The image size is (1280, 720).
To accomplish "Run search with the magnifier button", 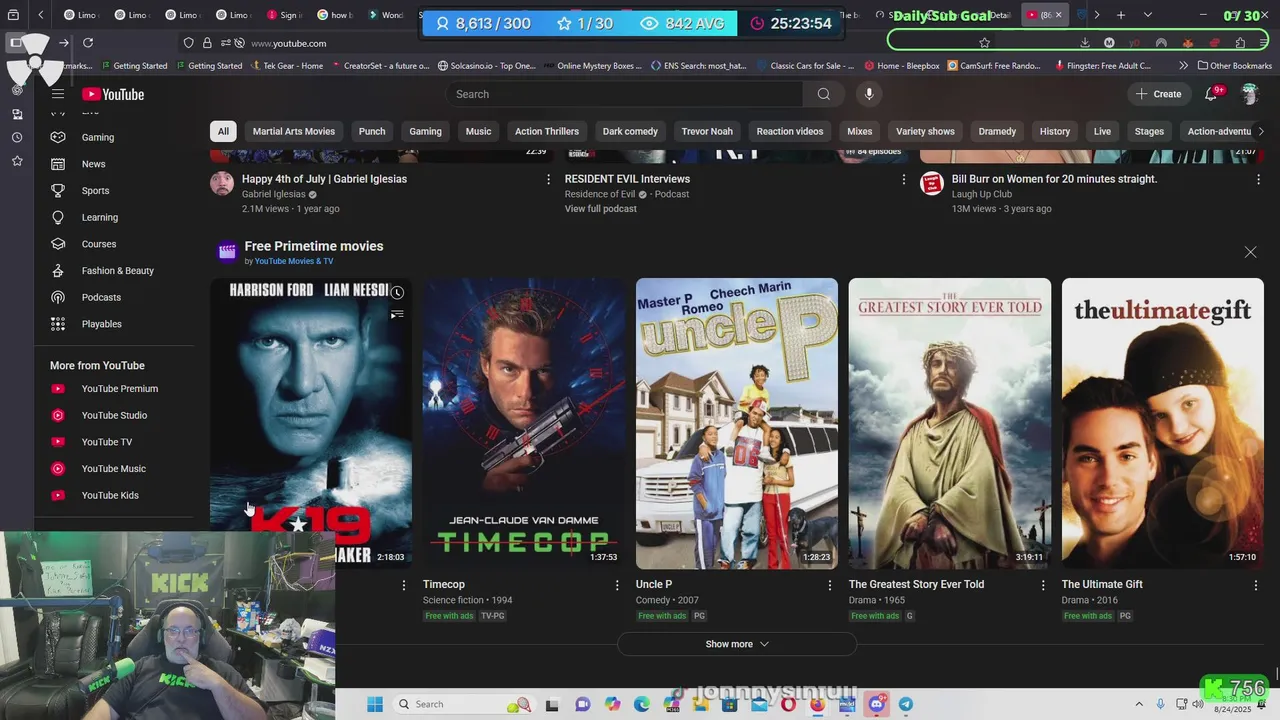I will pyautogui.click(x=823, y=94).
